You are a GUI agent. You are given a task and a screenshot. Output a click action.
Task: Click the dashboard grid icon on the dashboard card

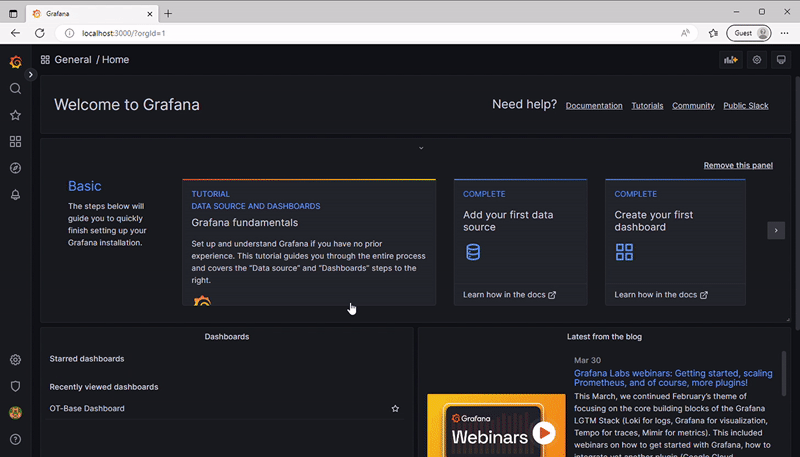tap(624, 252)
